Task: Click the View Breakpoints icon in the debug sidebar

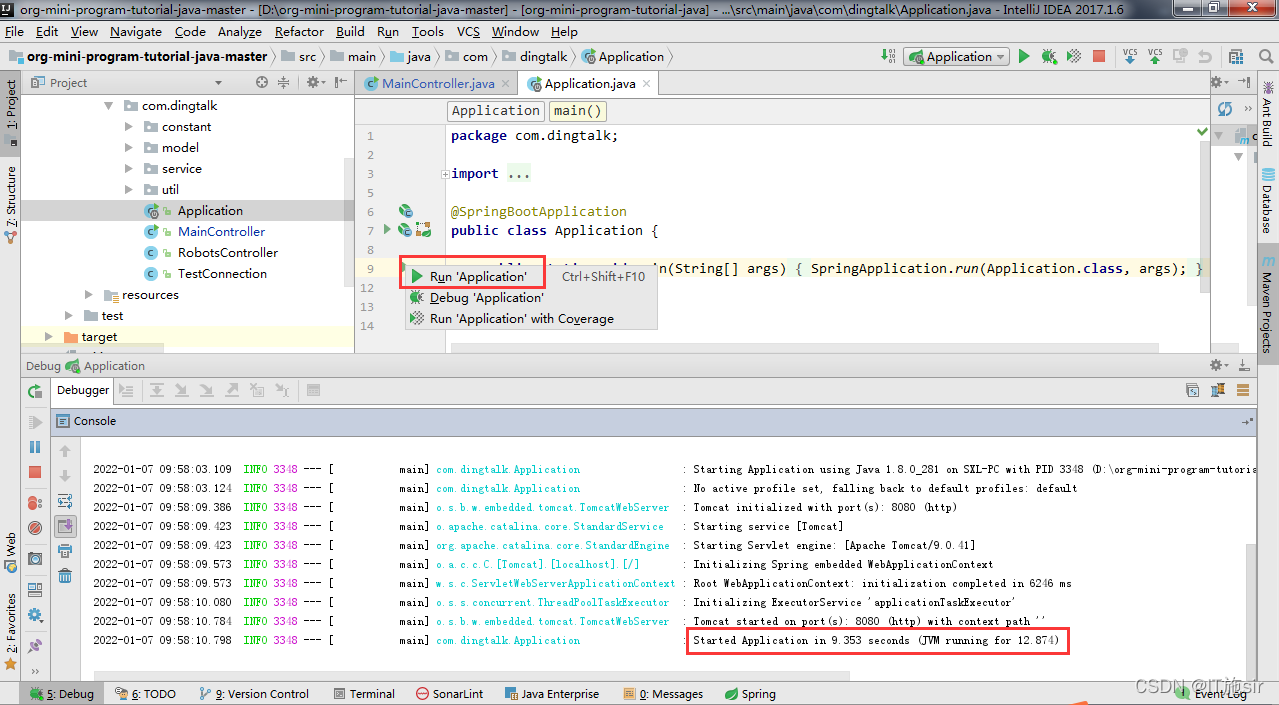Action: coord(35,503)
